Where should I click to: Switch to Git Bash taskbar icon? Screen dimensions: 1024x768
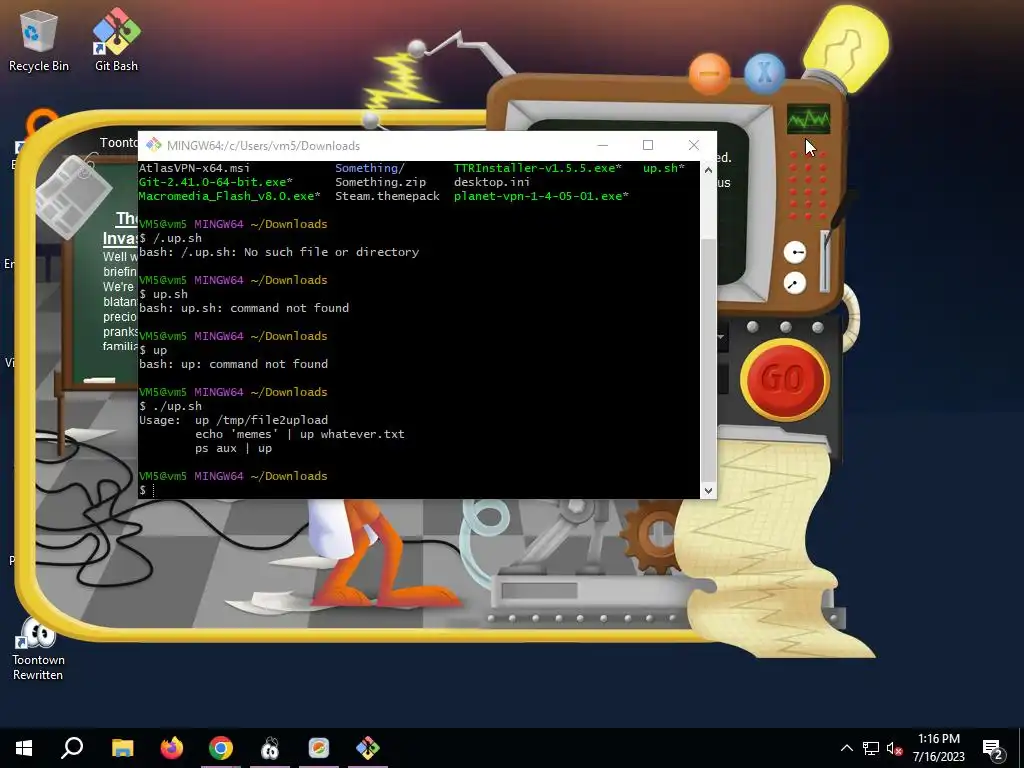(368, 748)
